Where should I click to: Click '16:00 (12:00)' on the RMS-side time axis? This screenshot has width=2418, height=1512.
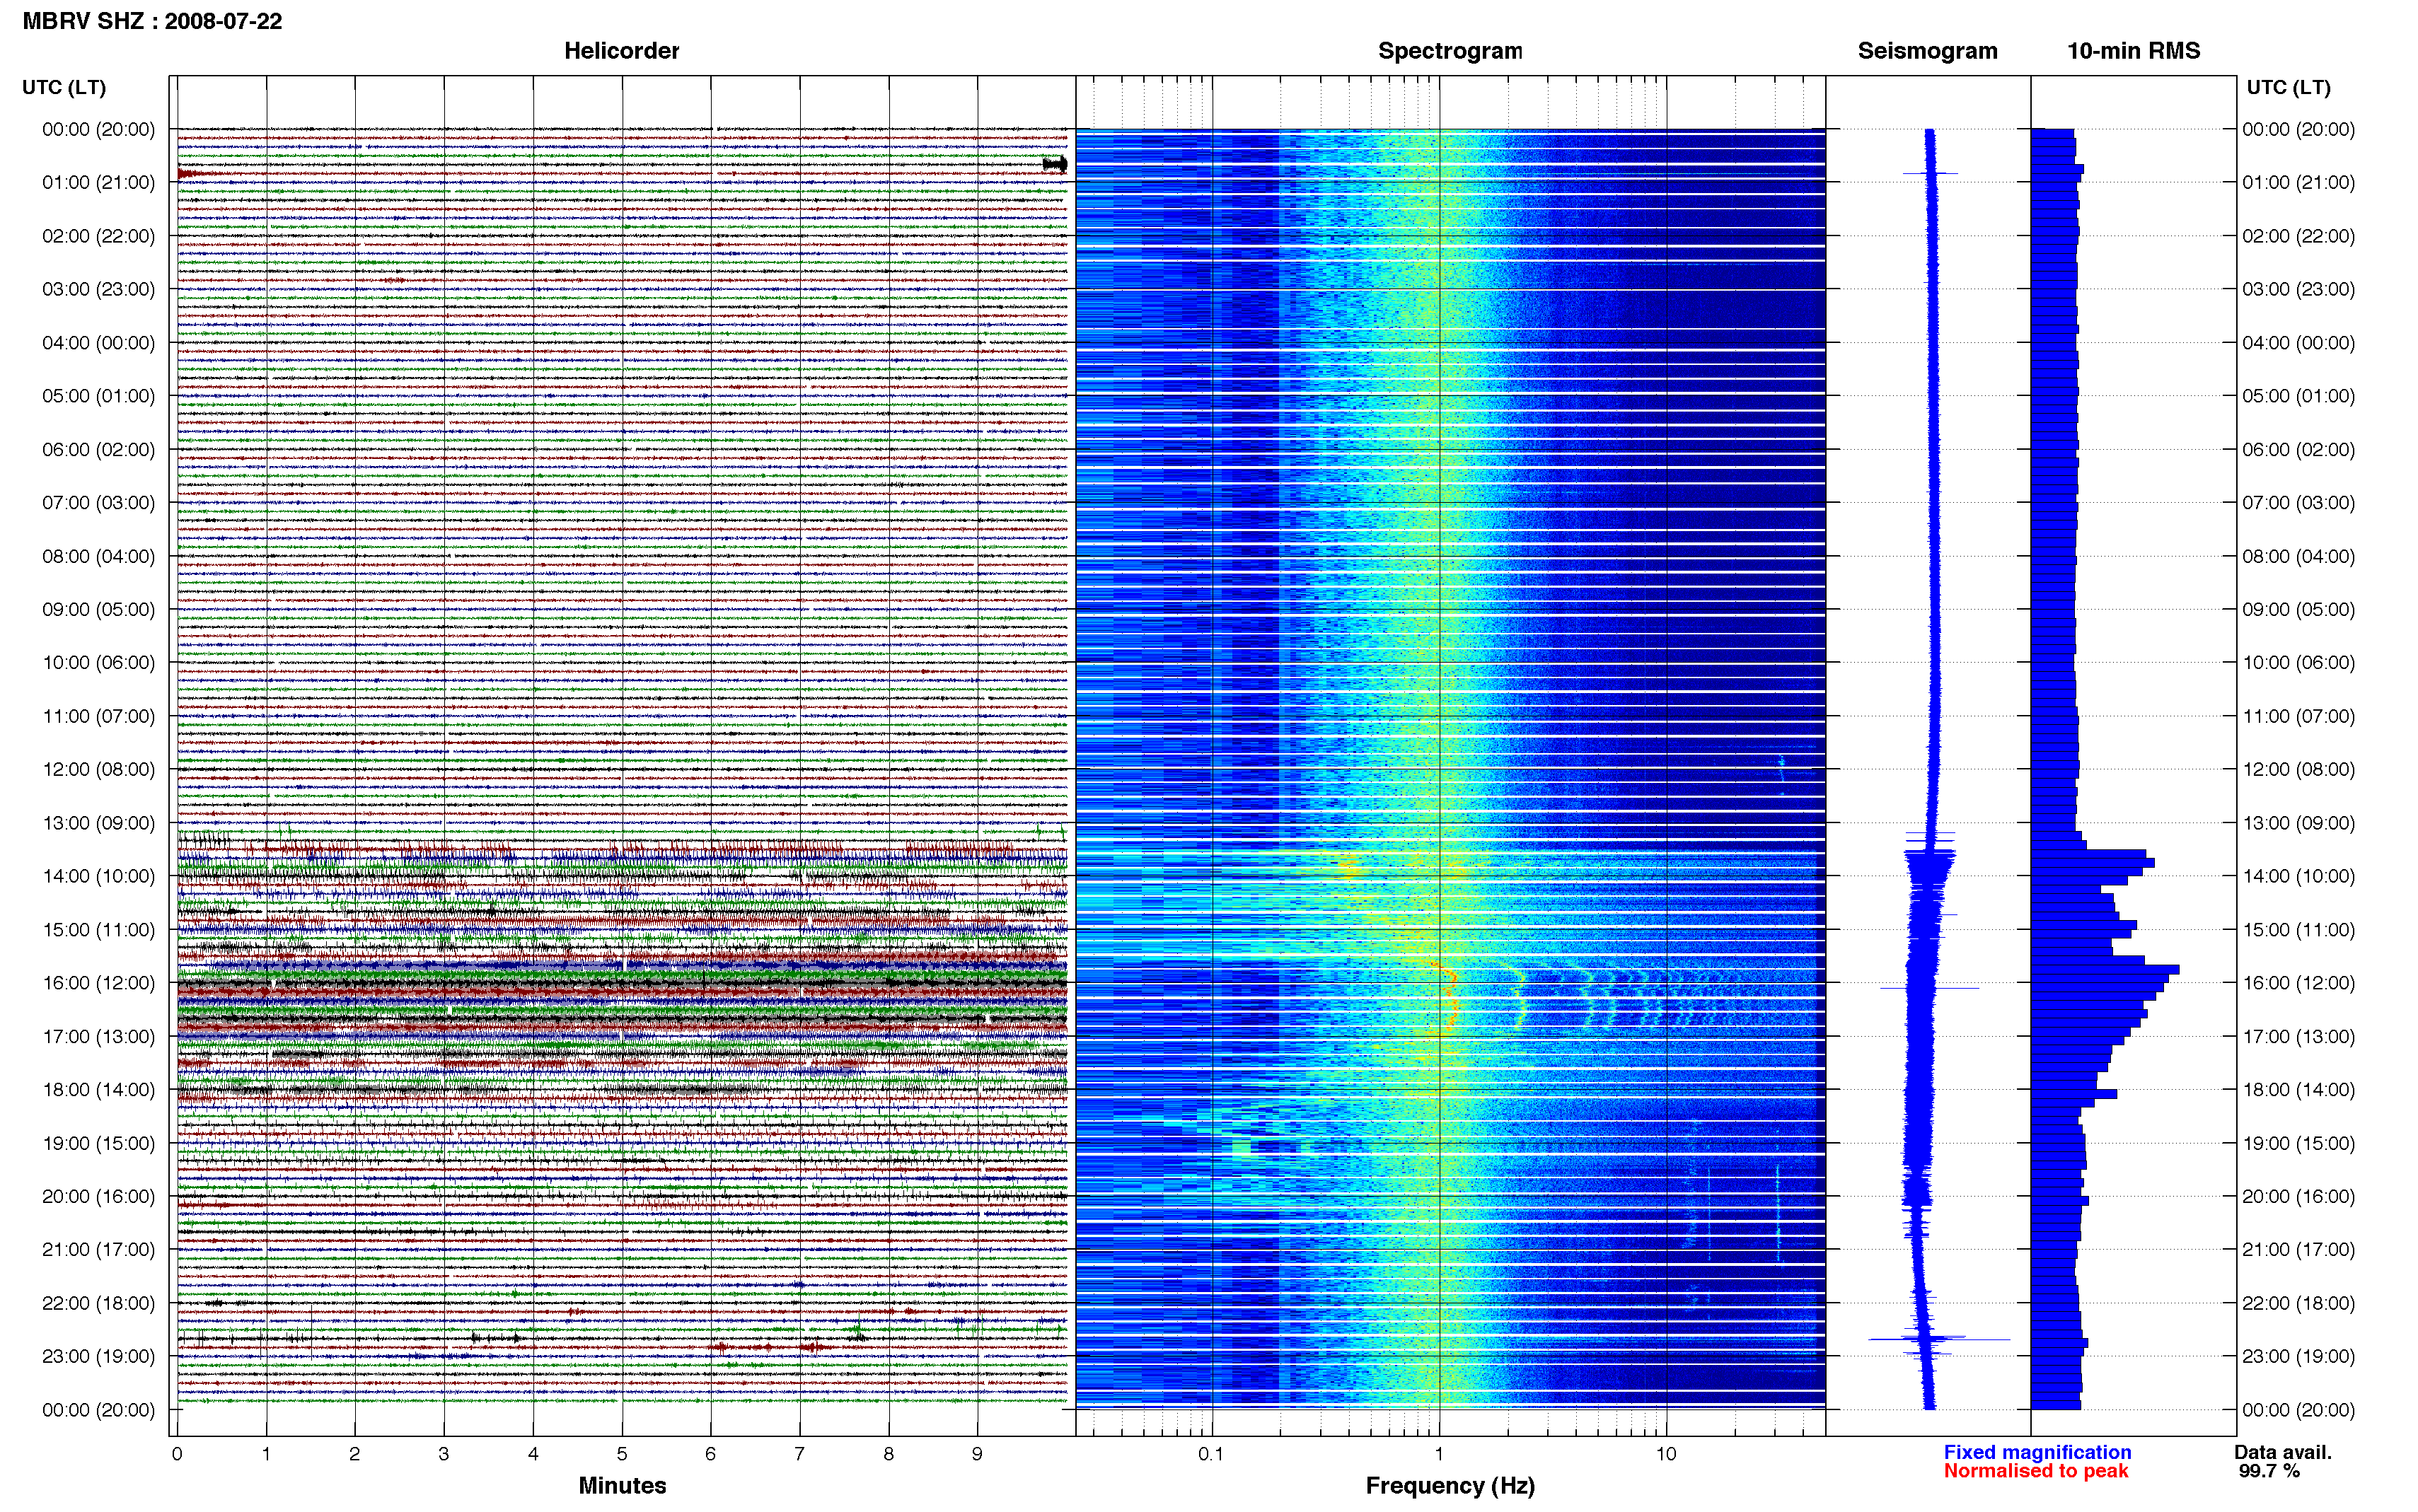[2298, 983]
